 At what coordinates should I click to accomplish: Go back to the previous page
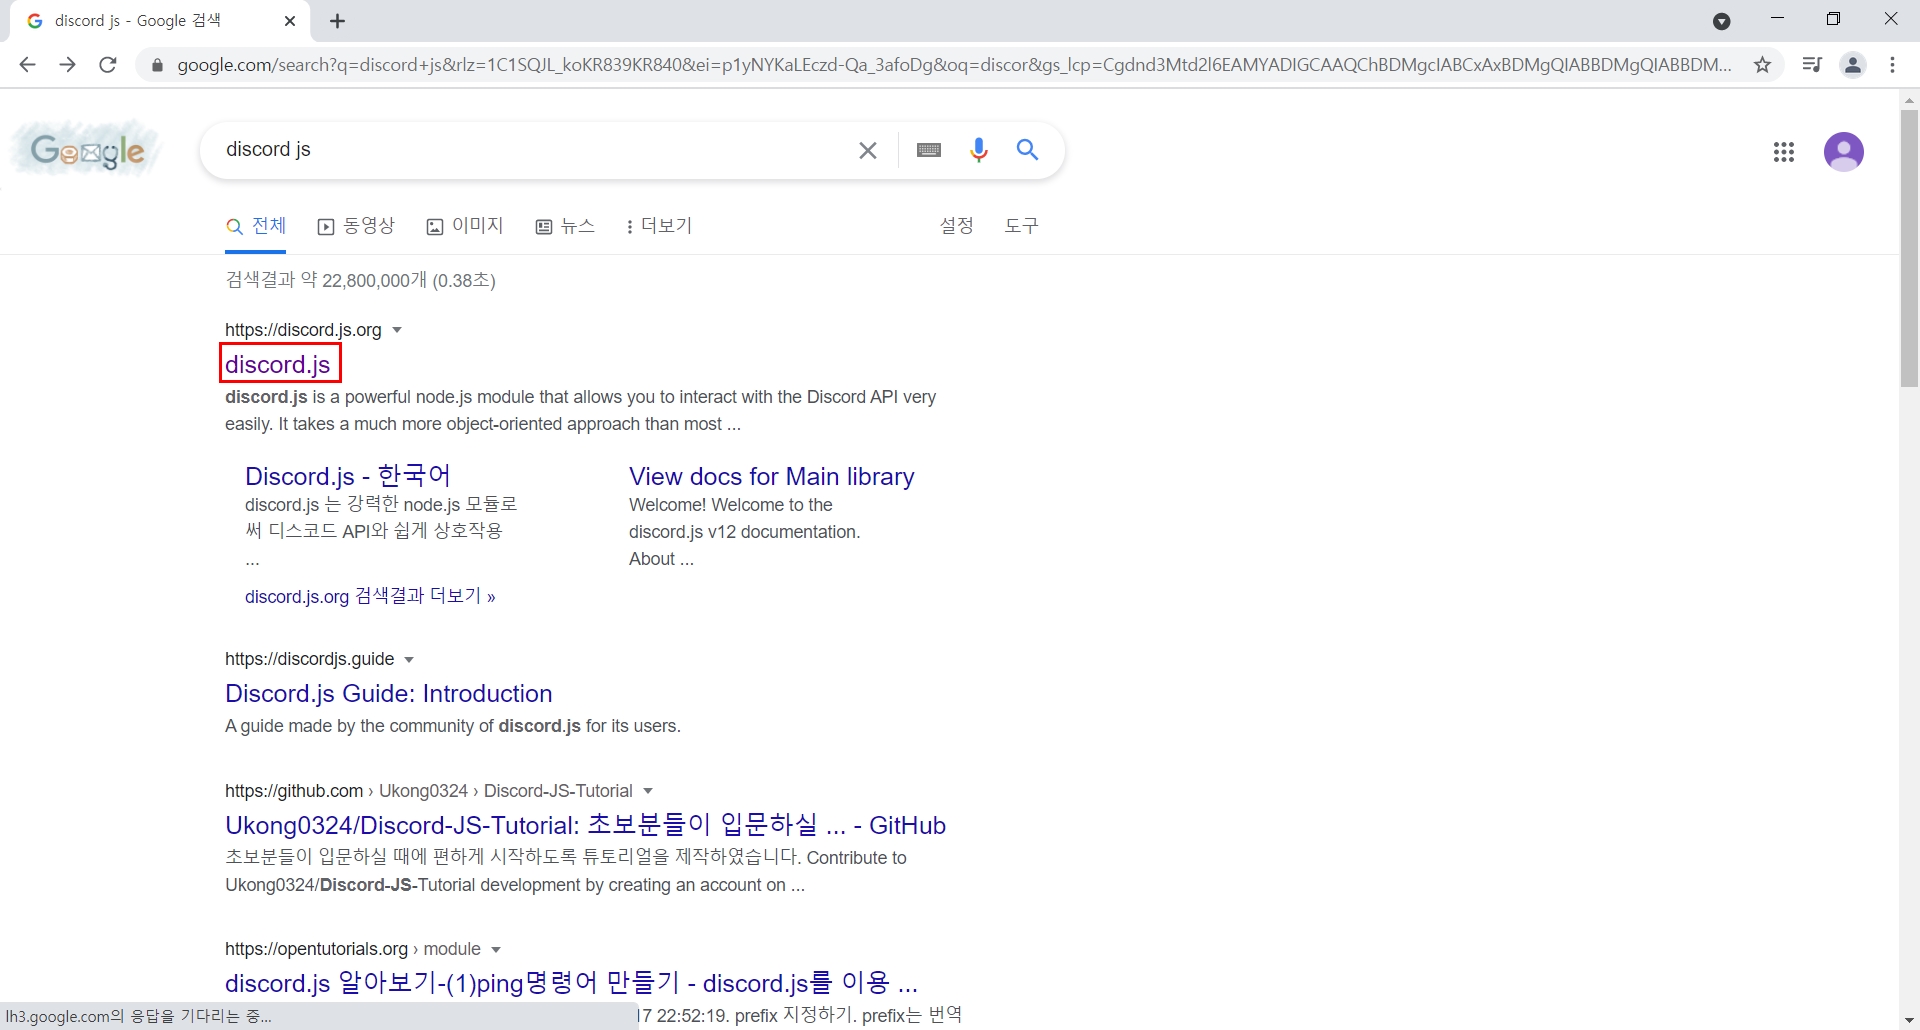(27, 65)
